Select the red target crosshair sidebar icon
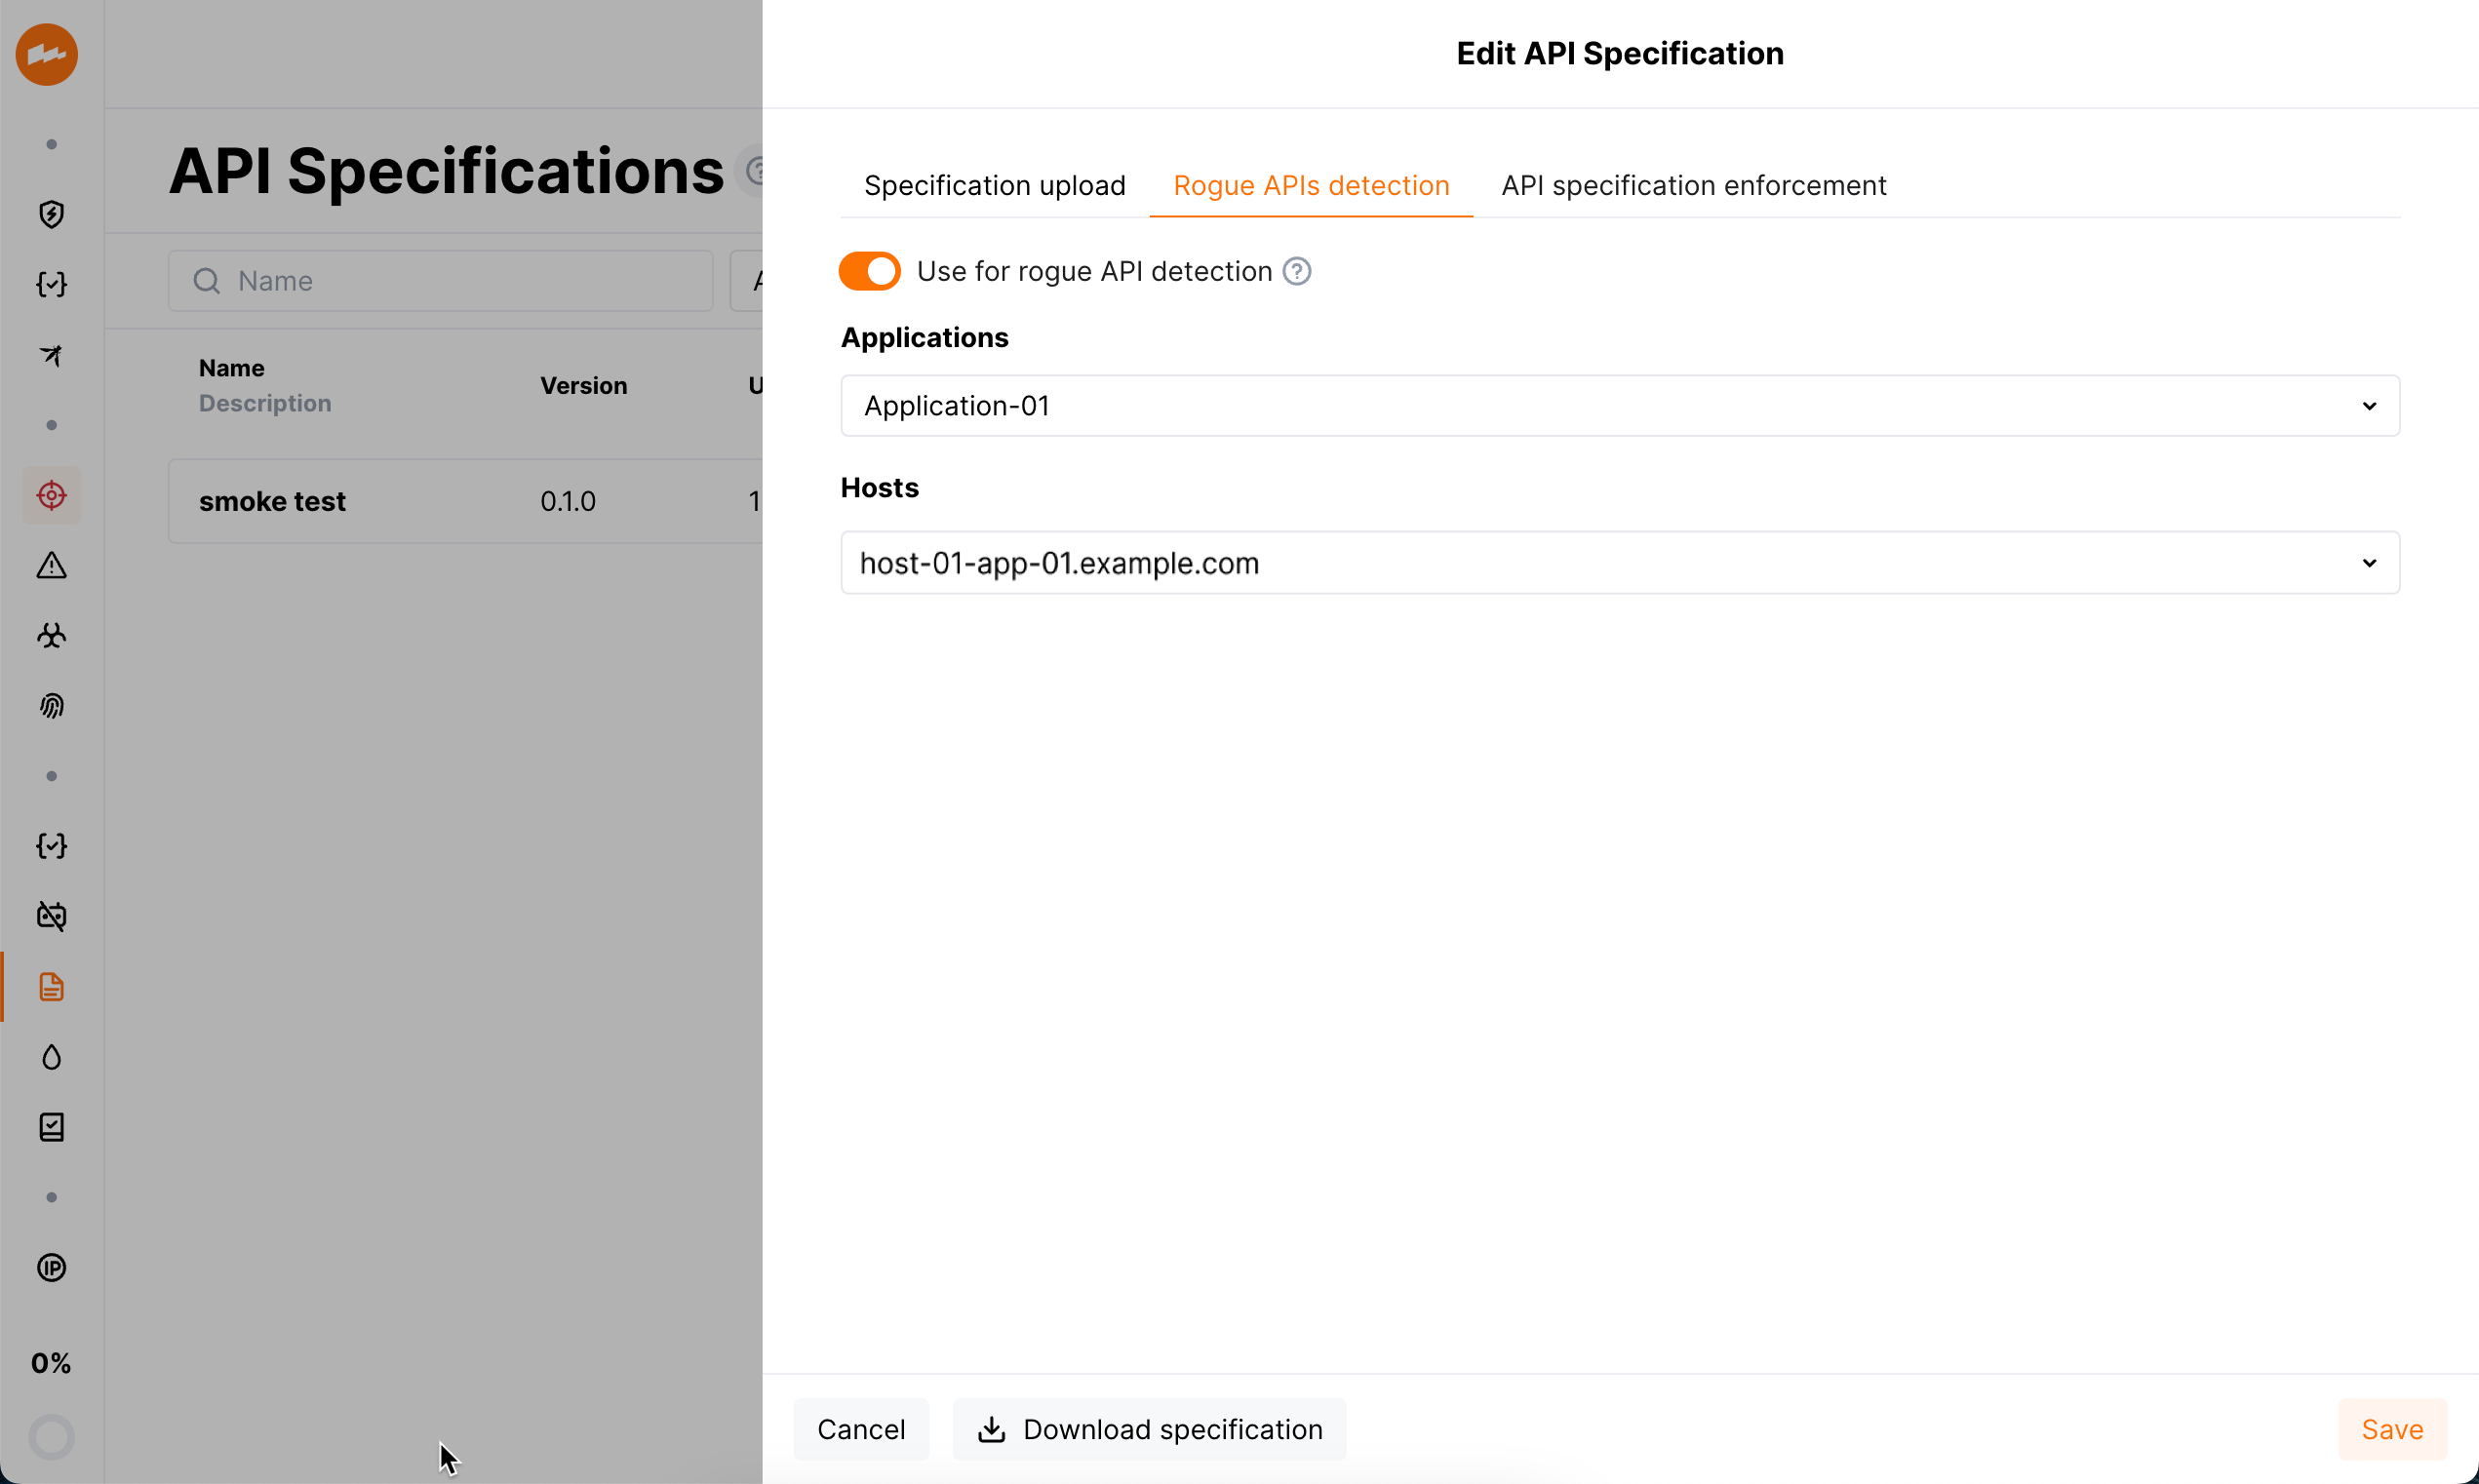Viewport: 2479px width, 1484px height. coord(51,495)
